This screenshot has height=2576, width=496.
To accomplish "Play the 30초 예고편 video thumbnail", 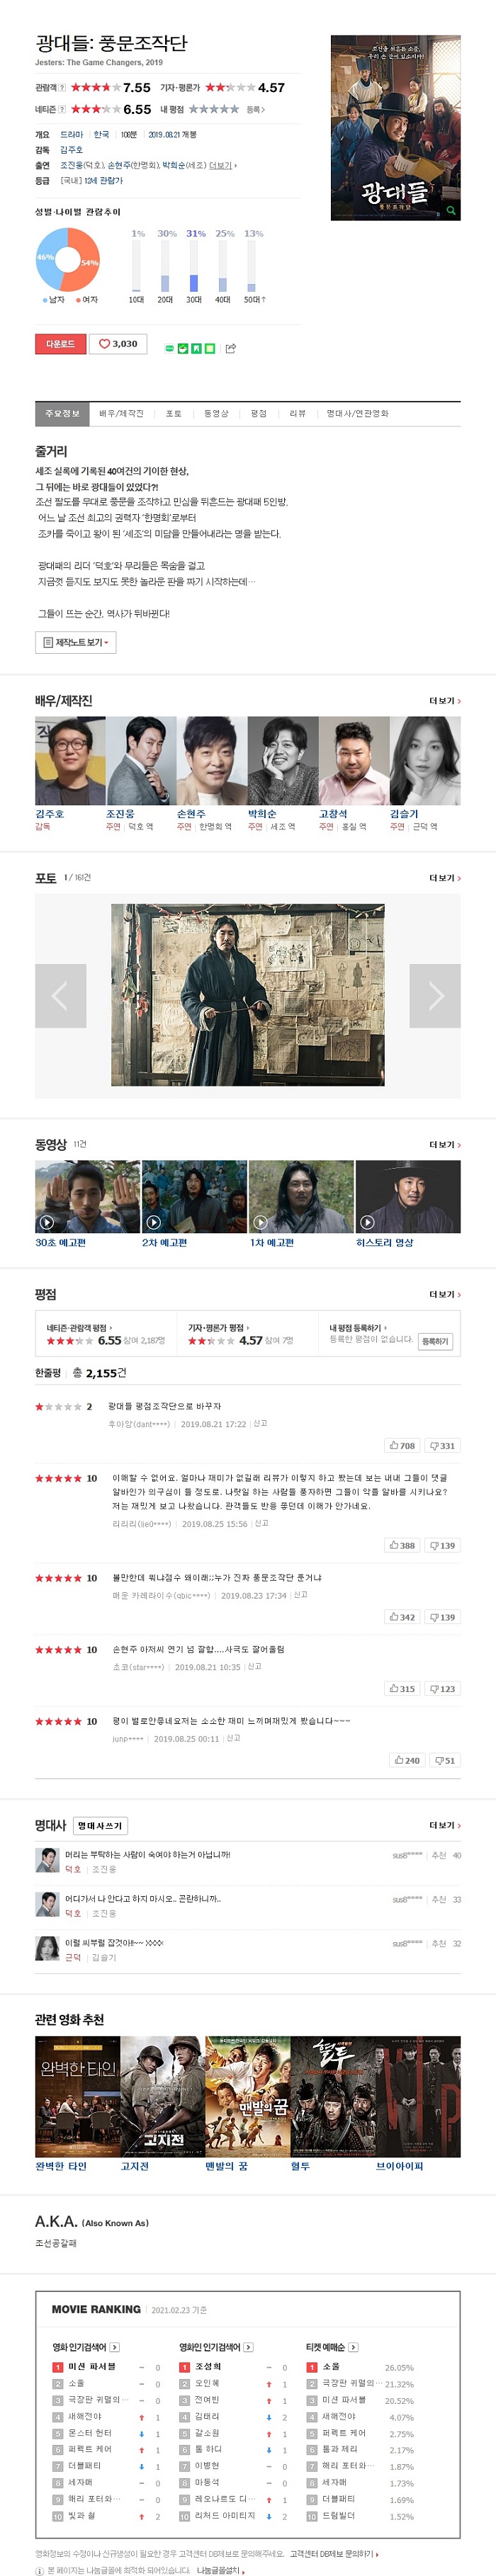I will 87,1196.
